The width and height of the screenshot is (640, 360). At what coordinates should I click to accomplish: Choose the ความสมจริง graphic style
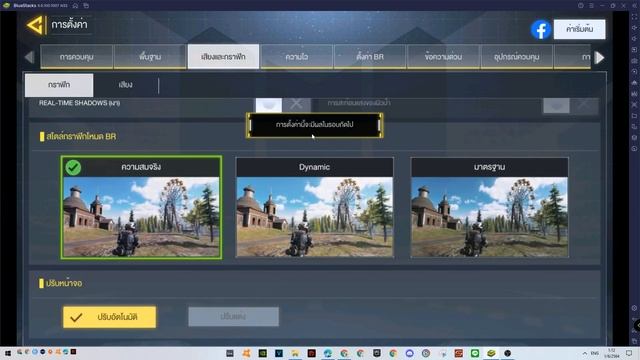click(x=141, y=207)
